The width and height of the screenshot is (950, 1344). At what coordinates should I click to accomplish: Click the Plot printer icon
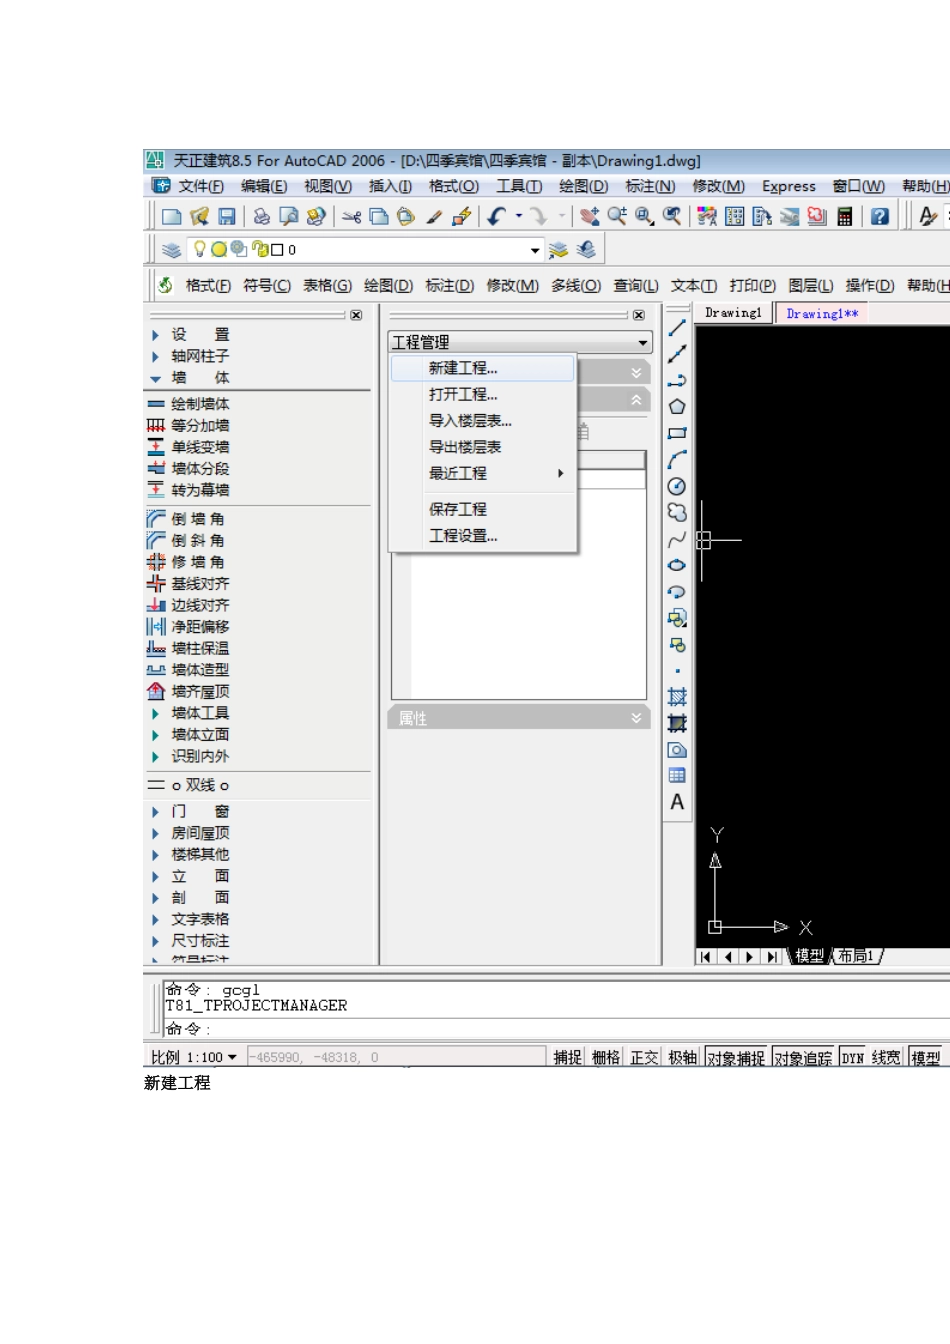point(262,216)
